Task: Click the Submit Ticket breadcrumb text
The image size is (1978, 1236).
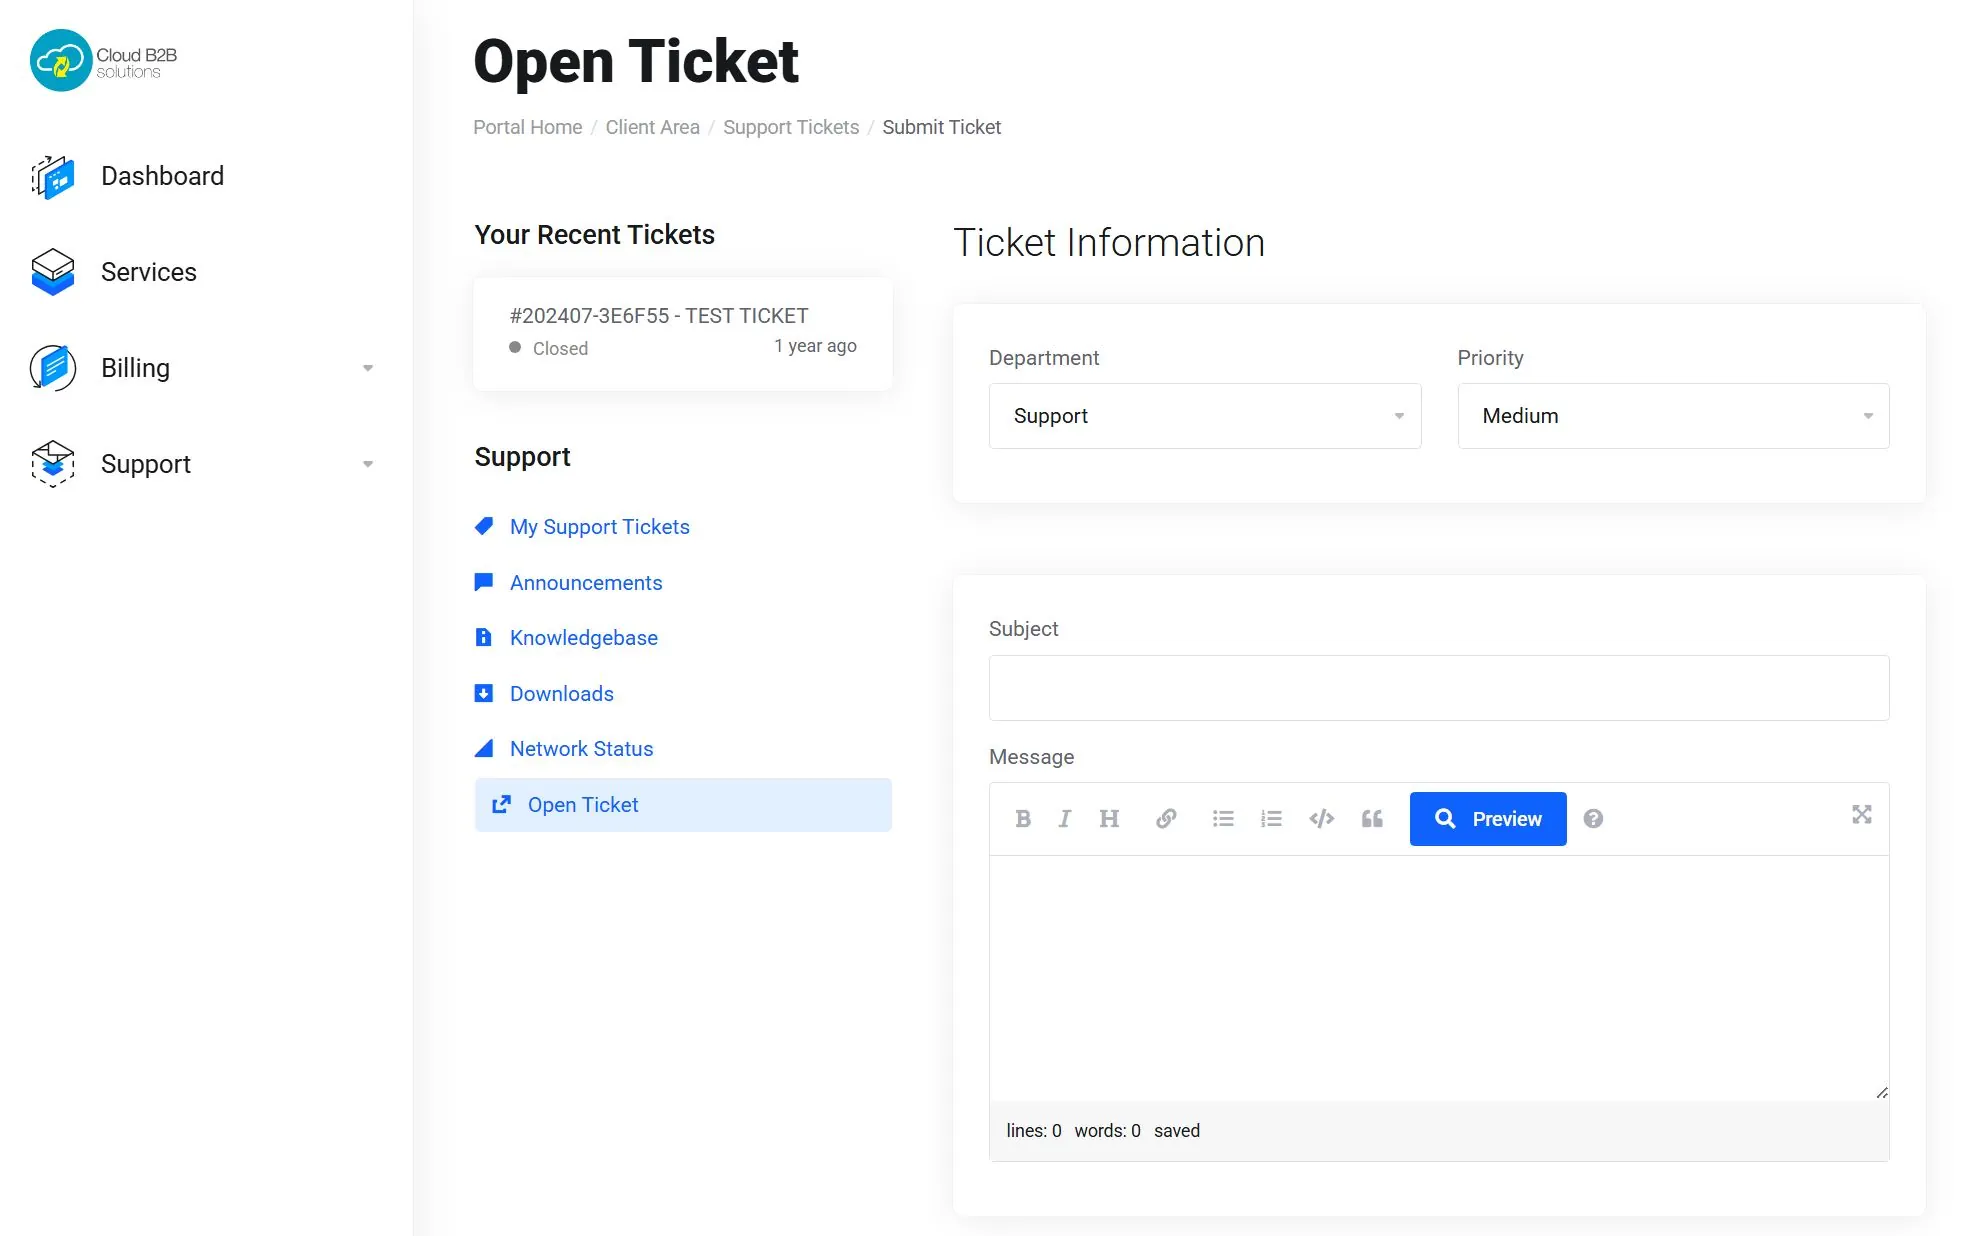Action: (x=941, y=127)
